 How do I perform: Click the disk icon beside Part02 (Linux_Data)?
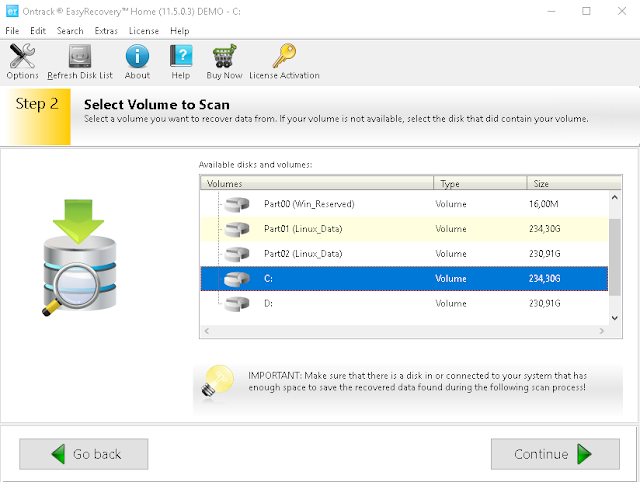[x=237, y=254]
